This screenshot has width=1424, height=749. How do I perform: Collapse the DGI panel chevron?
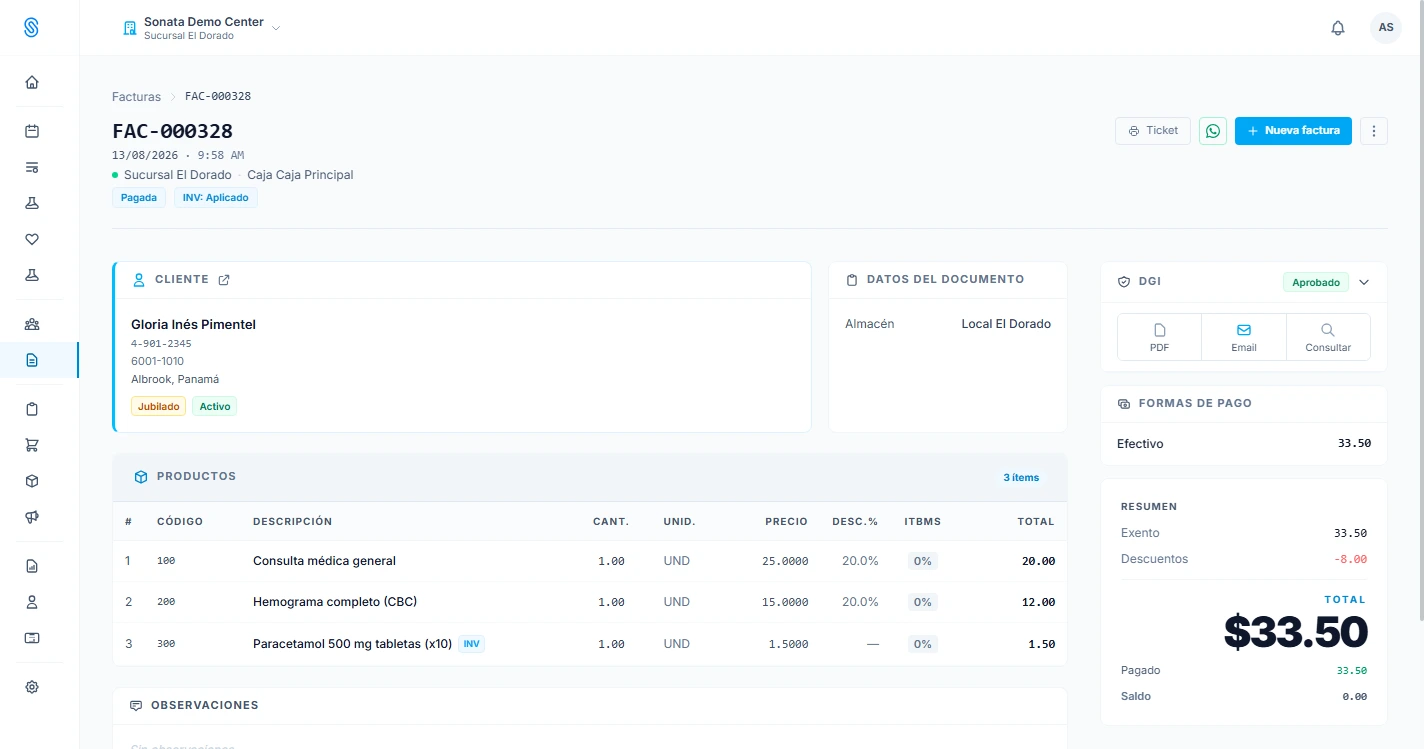pyautogui.click(x=1364, y=282)
